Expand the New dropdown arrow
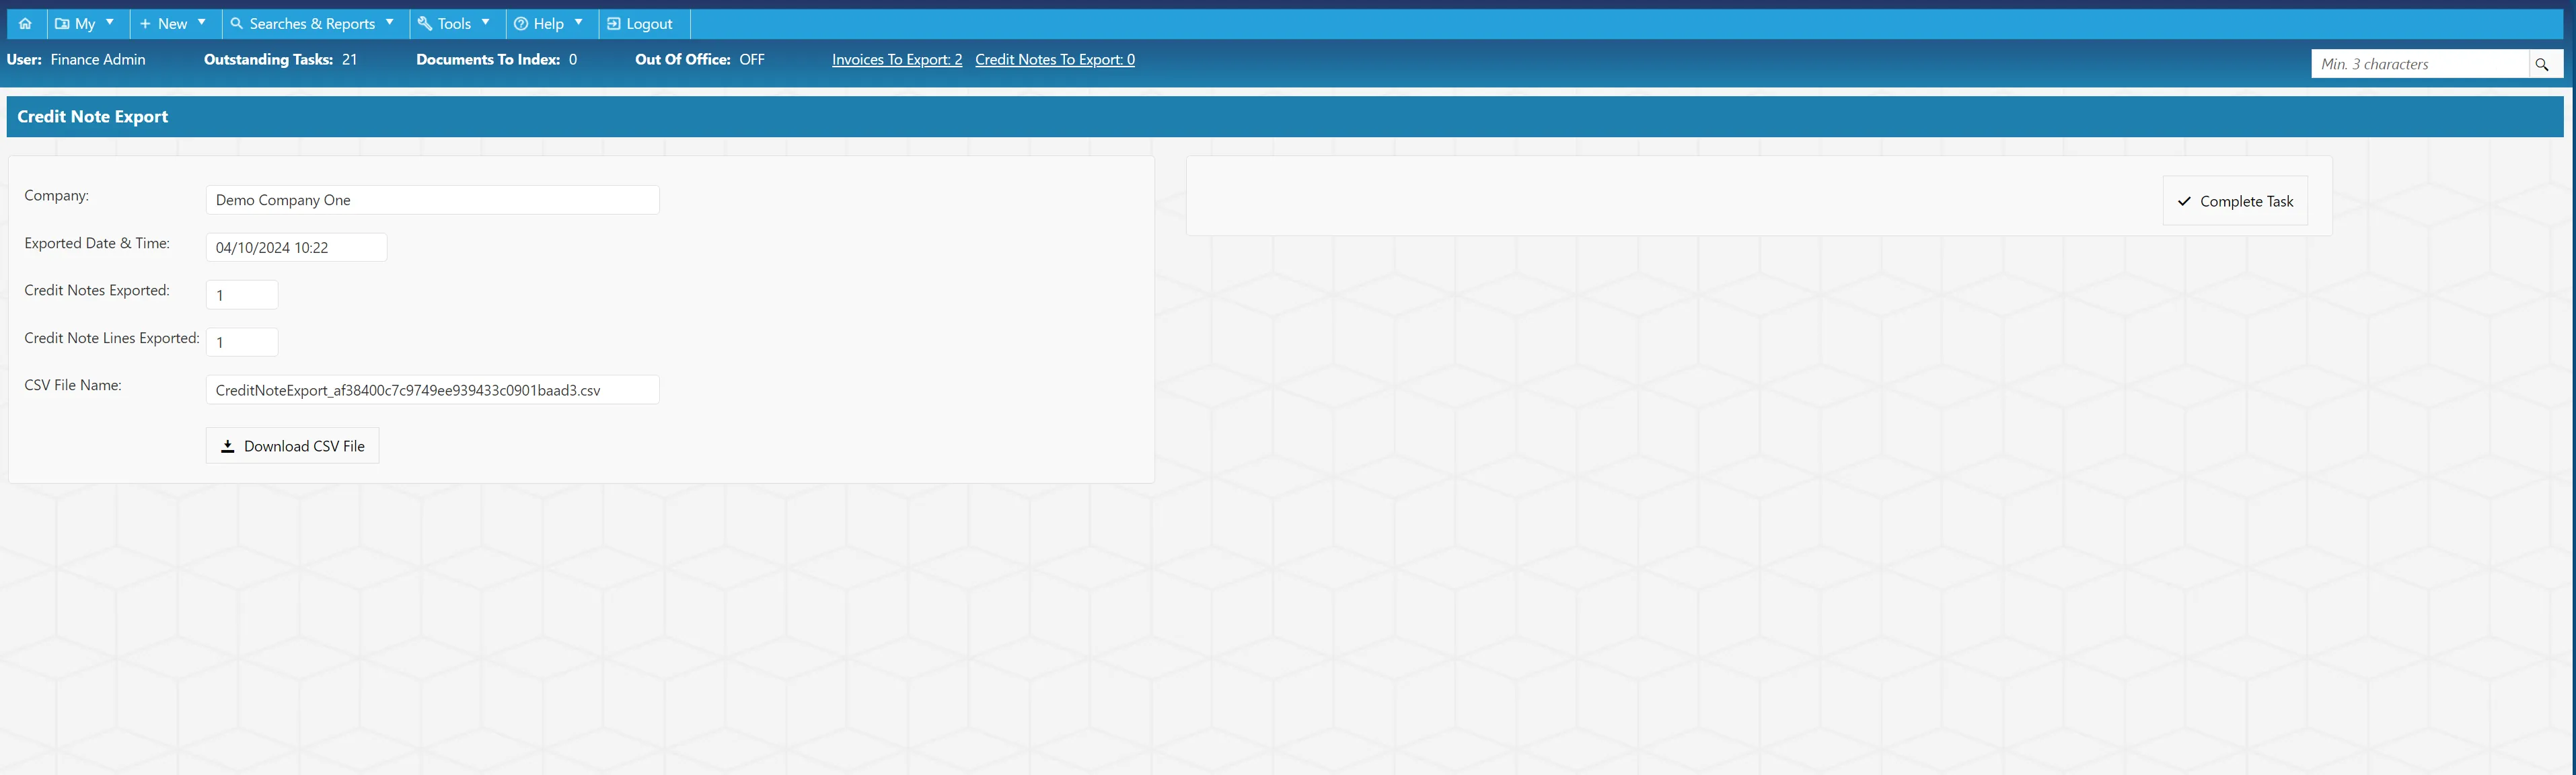This screenshot has height=775, width=2576. pyautogui.click(x=202, y=22)
